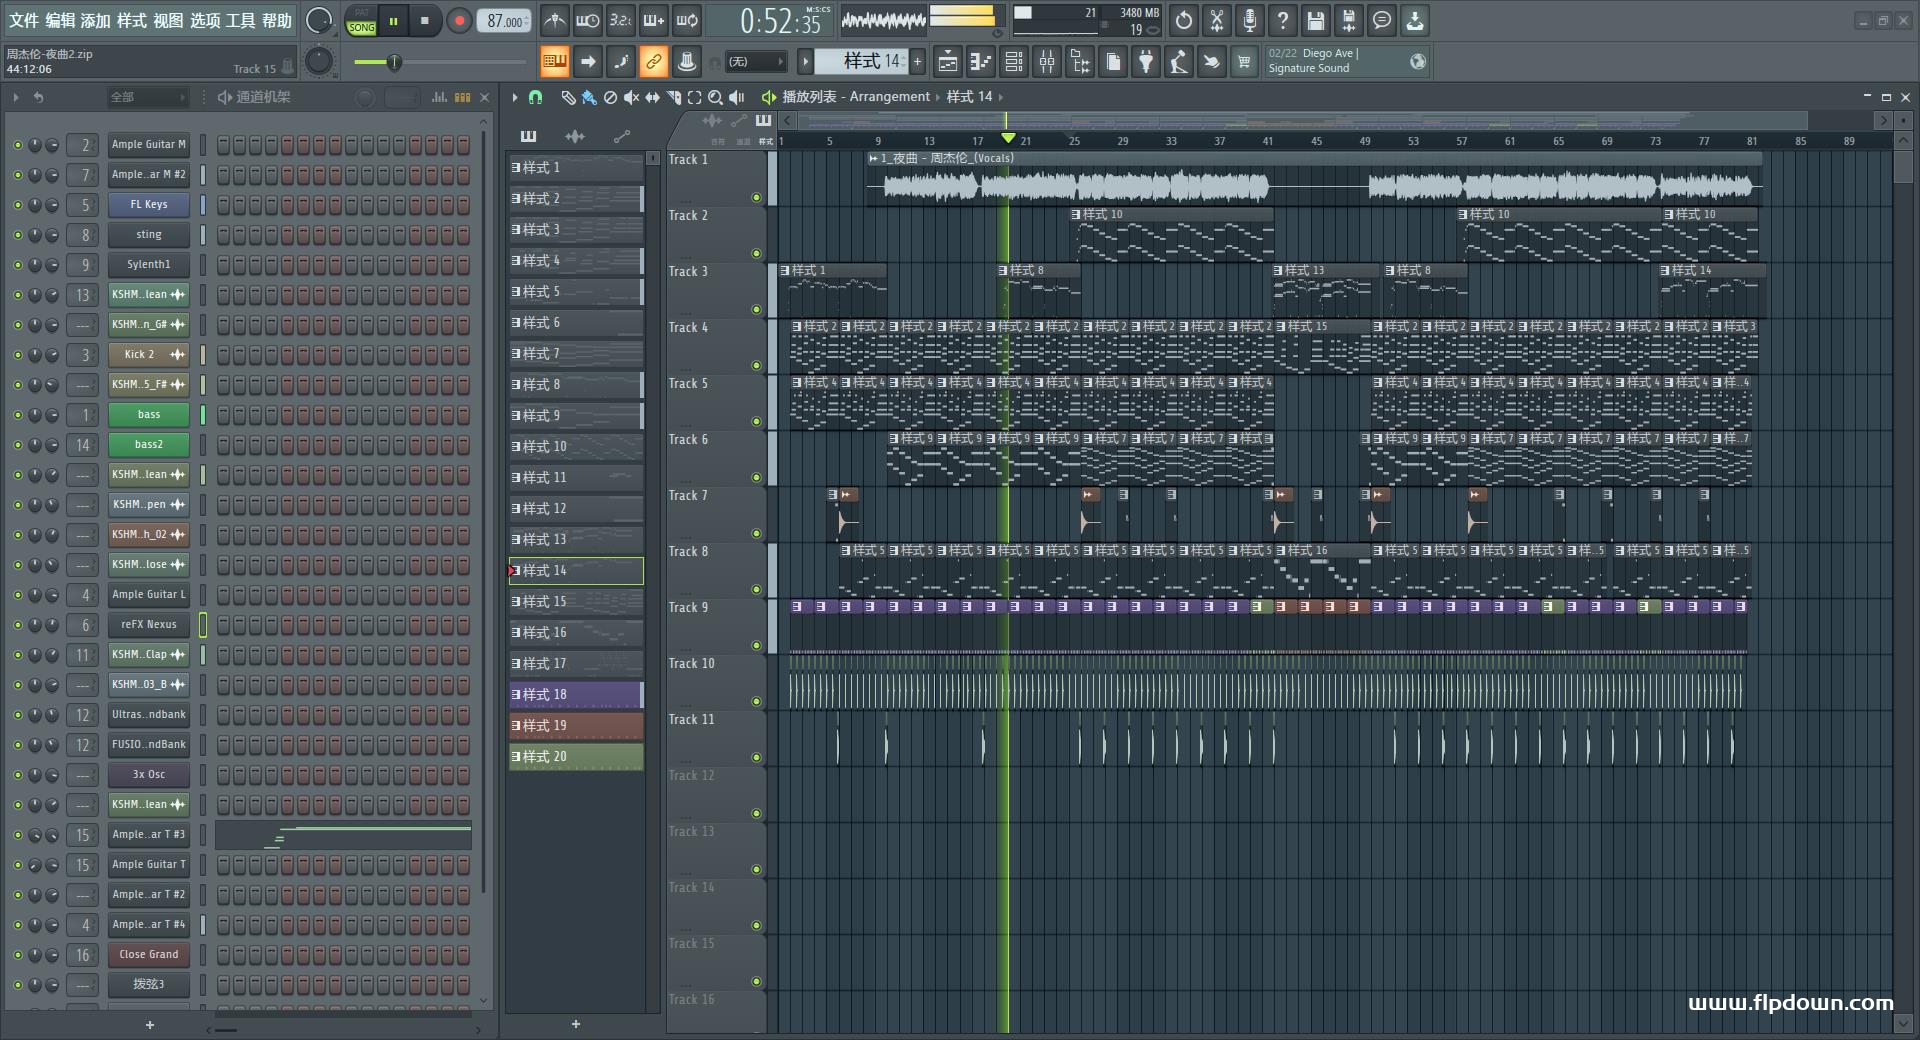Add new pattern with plus button
Screen dimensions: 1920x1040
(x=917, y=62)
